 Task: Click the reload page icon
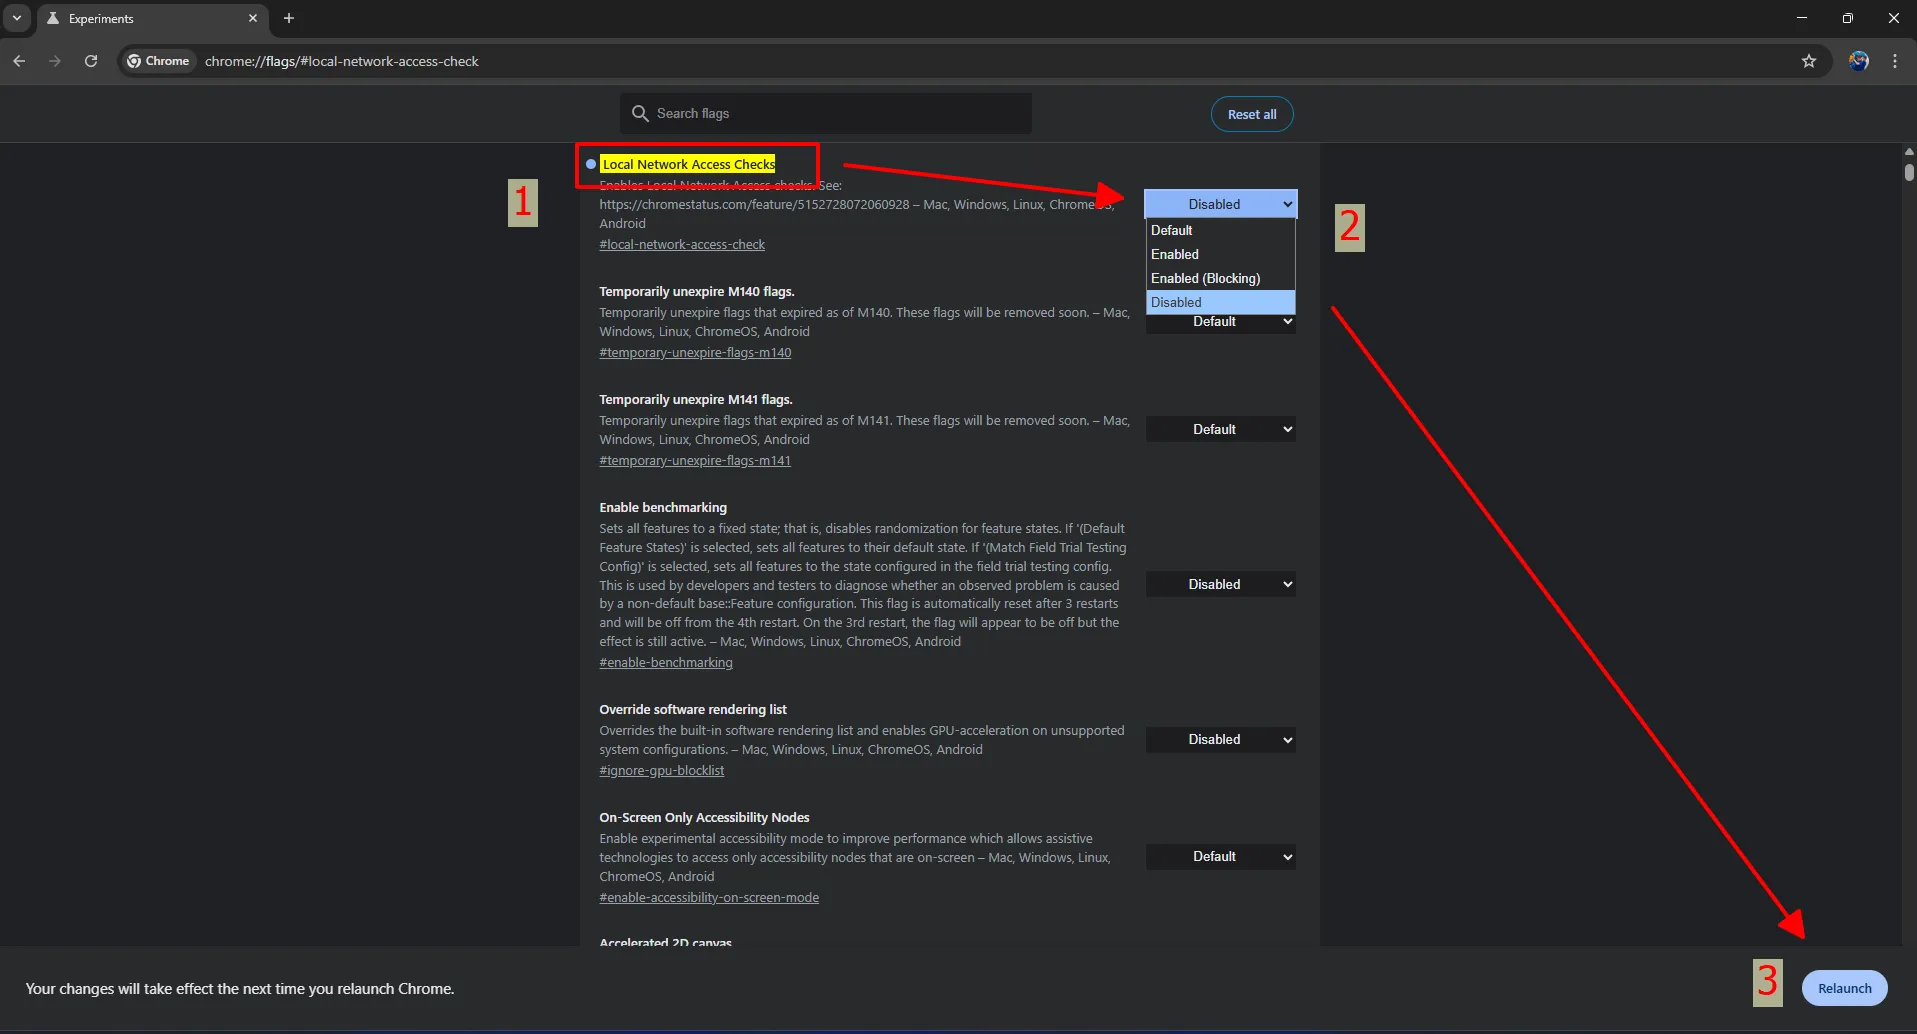tap(91, 61)
